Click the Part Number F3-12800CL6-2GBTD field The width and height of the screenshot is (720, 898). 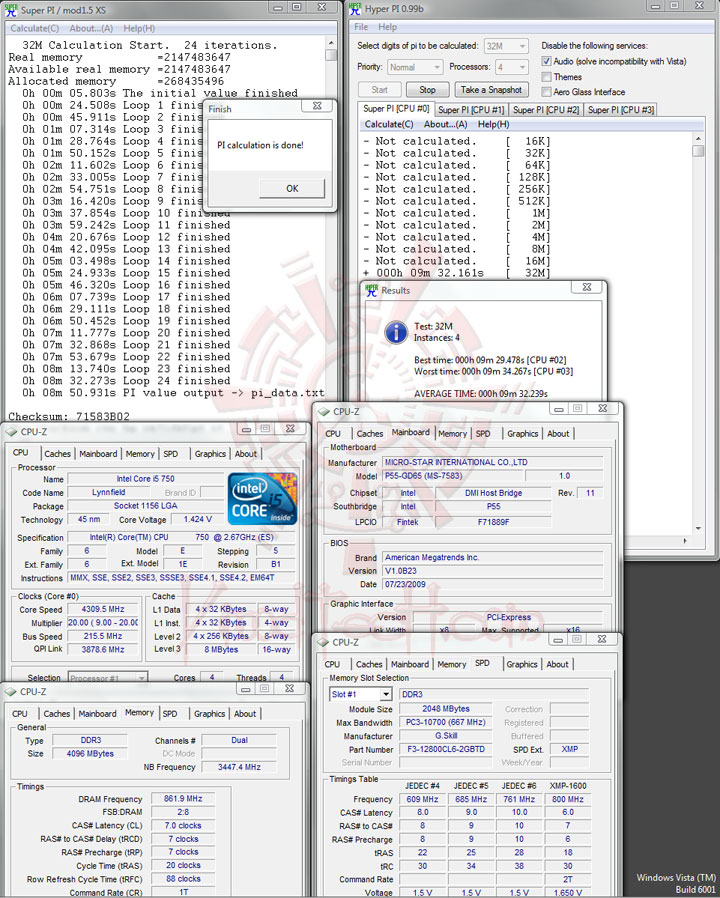point(446,749)
